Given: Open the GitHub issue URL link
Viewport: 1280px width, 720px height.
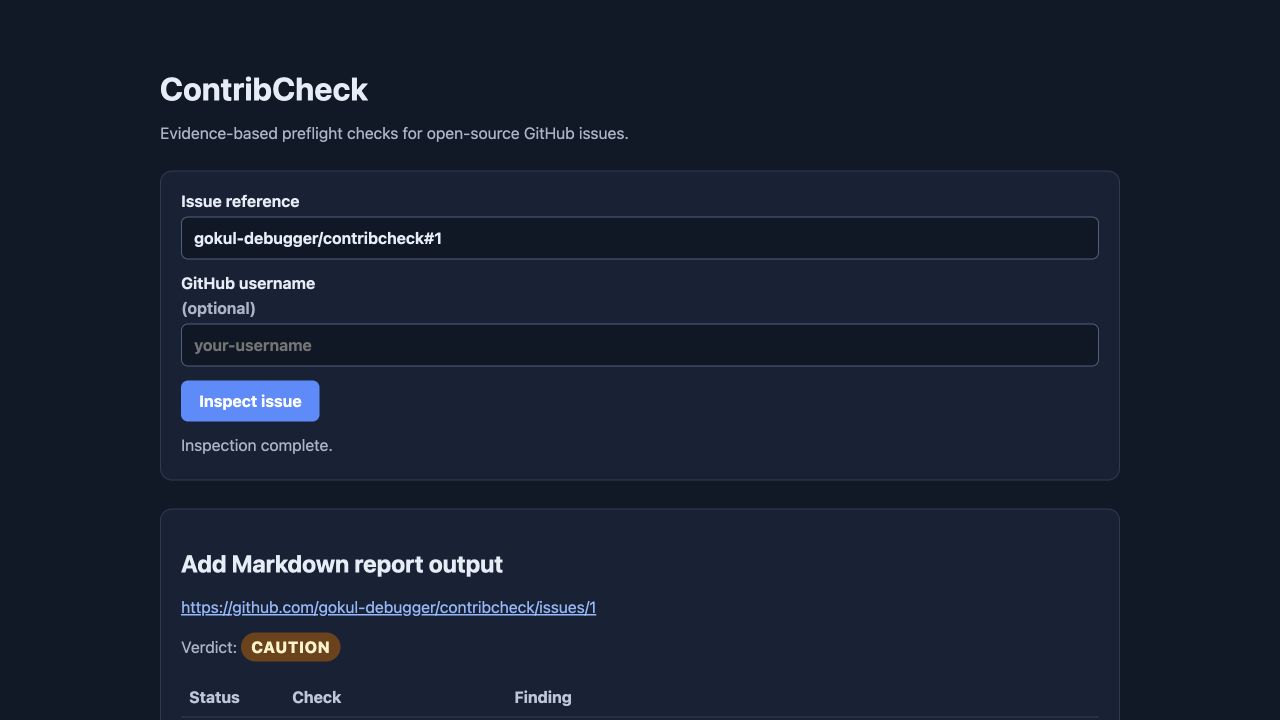Looking at the screenshot, I should (388, 607).
